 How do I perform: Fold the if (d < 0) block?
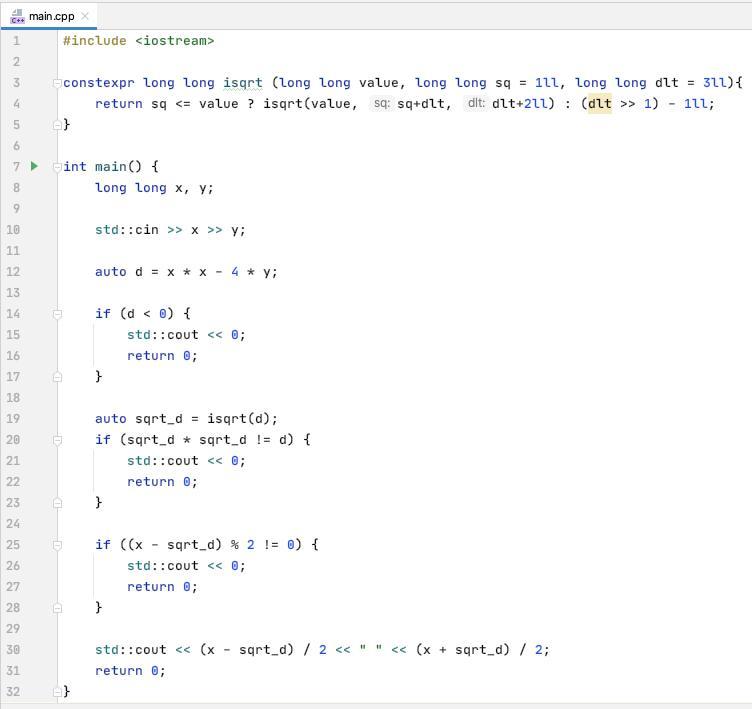pyautogui.click(x=57, y=314)
